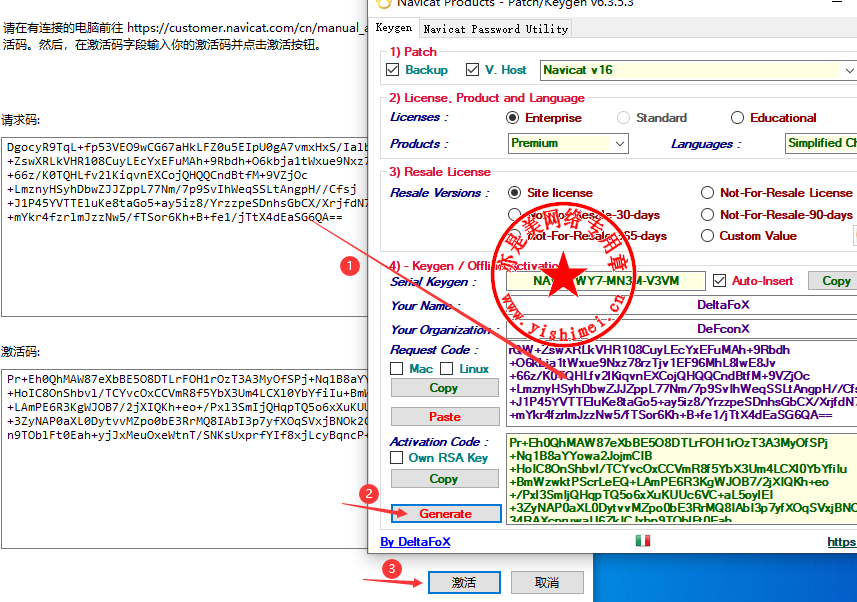This screenshot has height=602, width=857.
Task: Toggle the Auto-Insert checkbox
Action: click(719, 280)
